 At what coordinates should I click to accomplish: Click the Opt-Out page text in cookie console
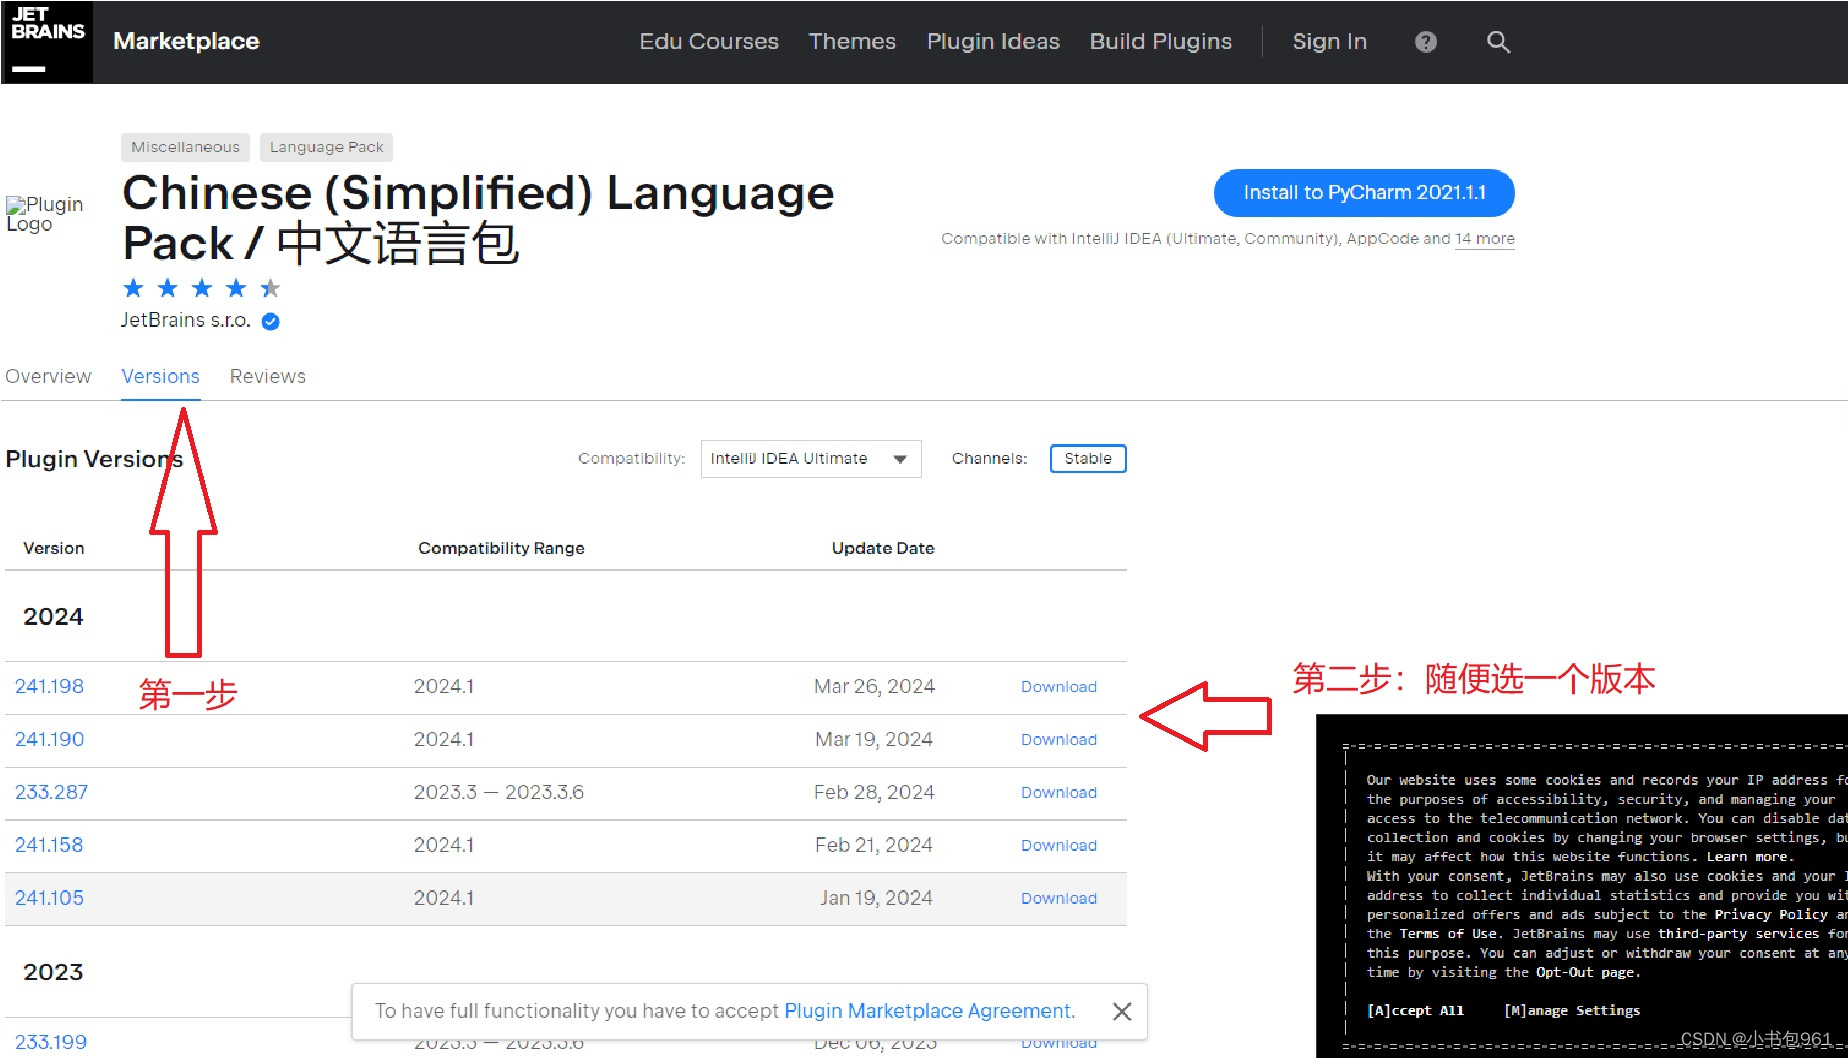[x=1588, y=973]
